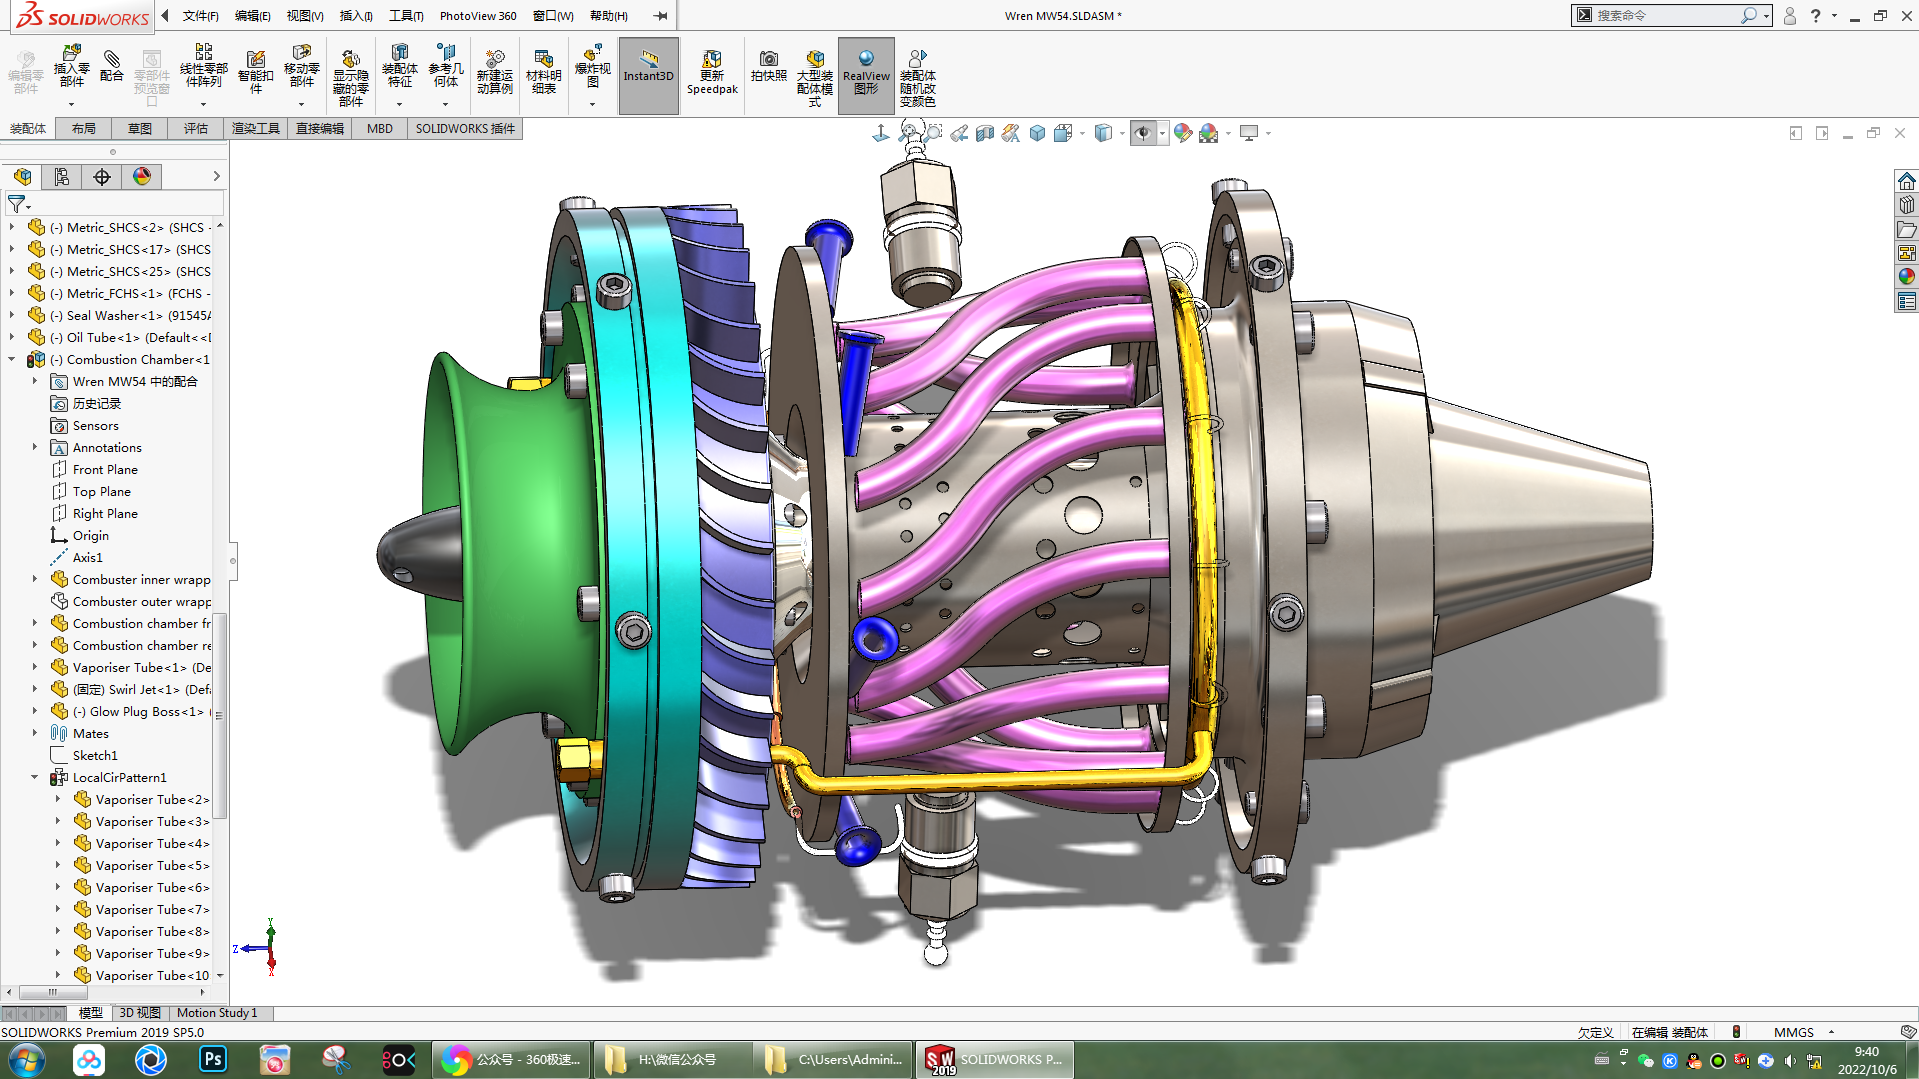
Task: Click the DisplayManager color ball tab
Action: [x=142, y=177]
